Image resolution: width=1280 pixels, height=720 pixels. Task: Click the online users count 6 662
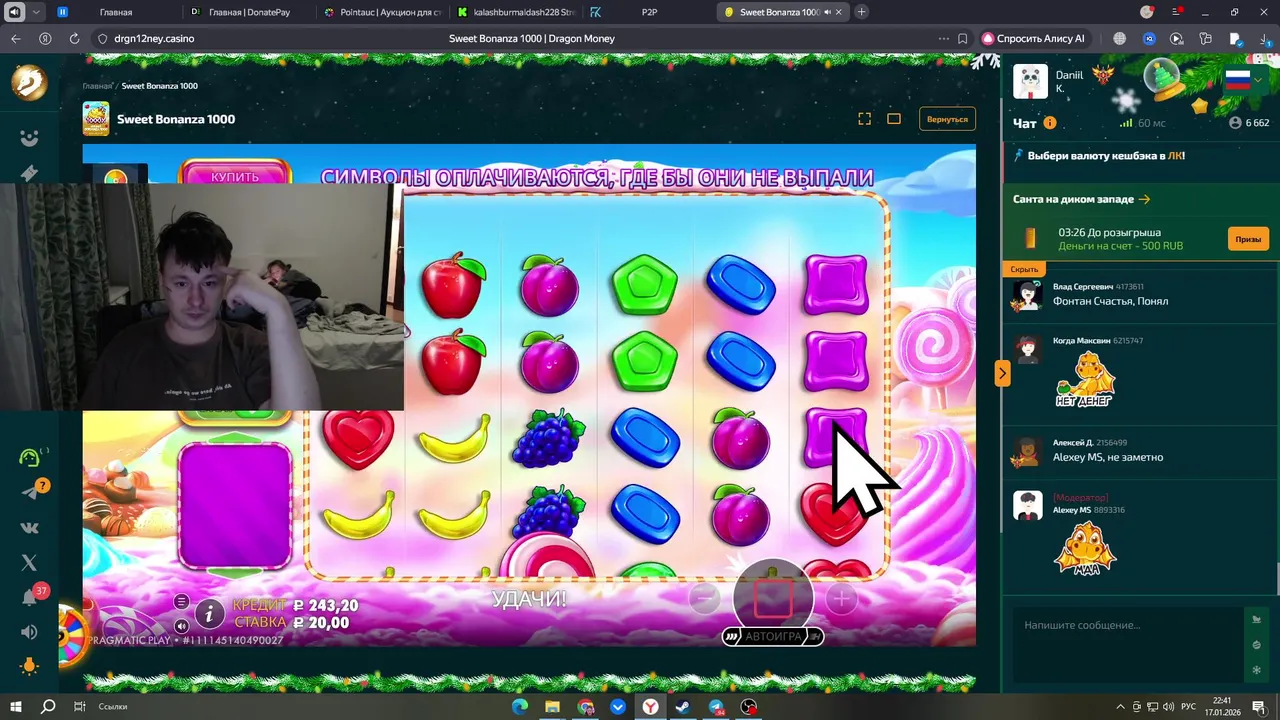[x=1249, y=123]
